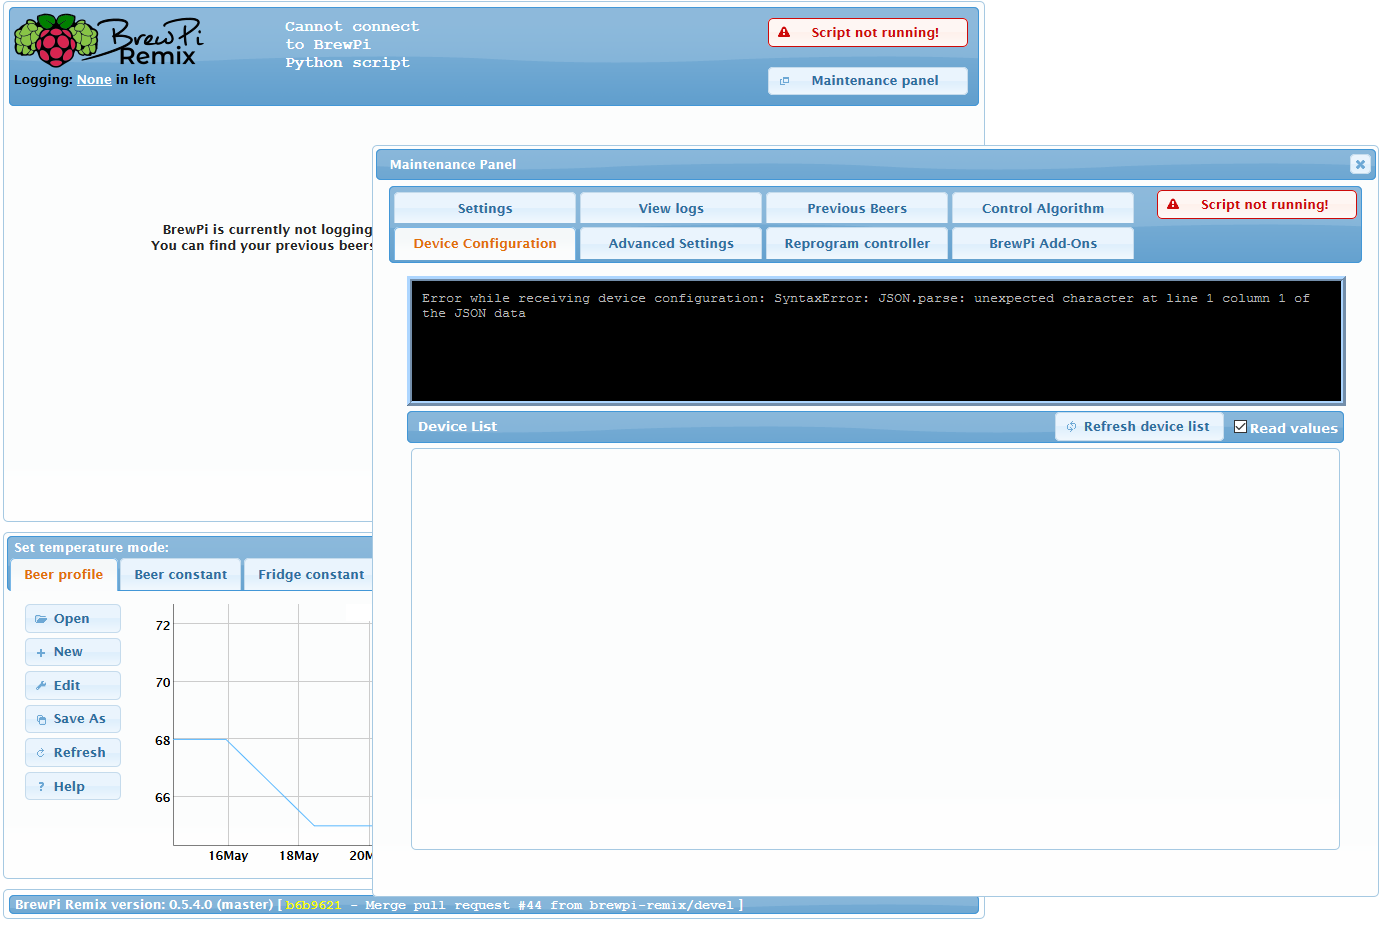Image resolution: width=1389 pixels, height=926 pixels.
Task: Click the 70 temperature axis label
Action: (163, 683)
